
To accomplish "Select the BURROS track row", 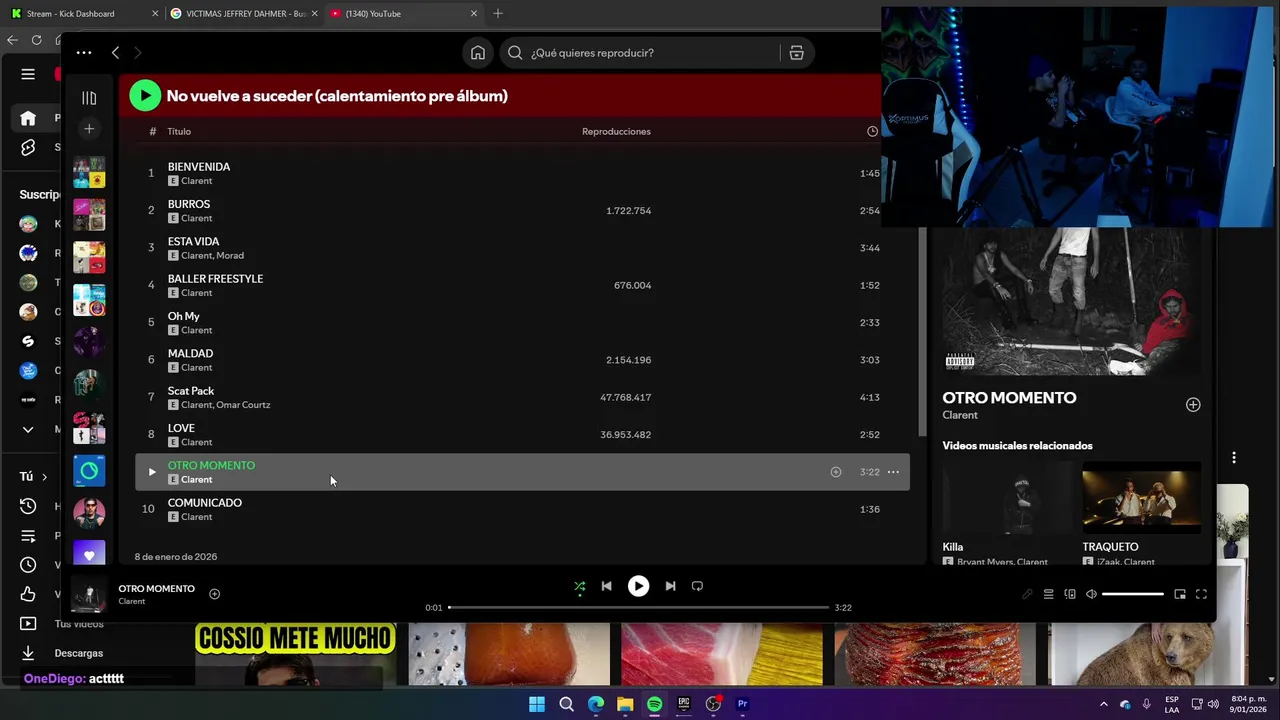I will click(522, 210).
